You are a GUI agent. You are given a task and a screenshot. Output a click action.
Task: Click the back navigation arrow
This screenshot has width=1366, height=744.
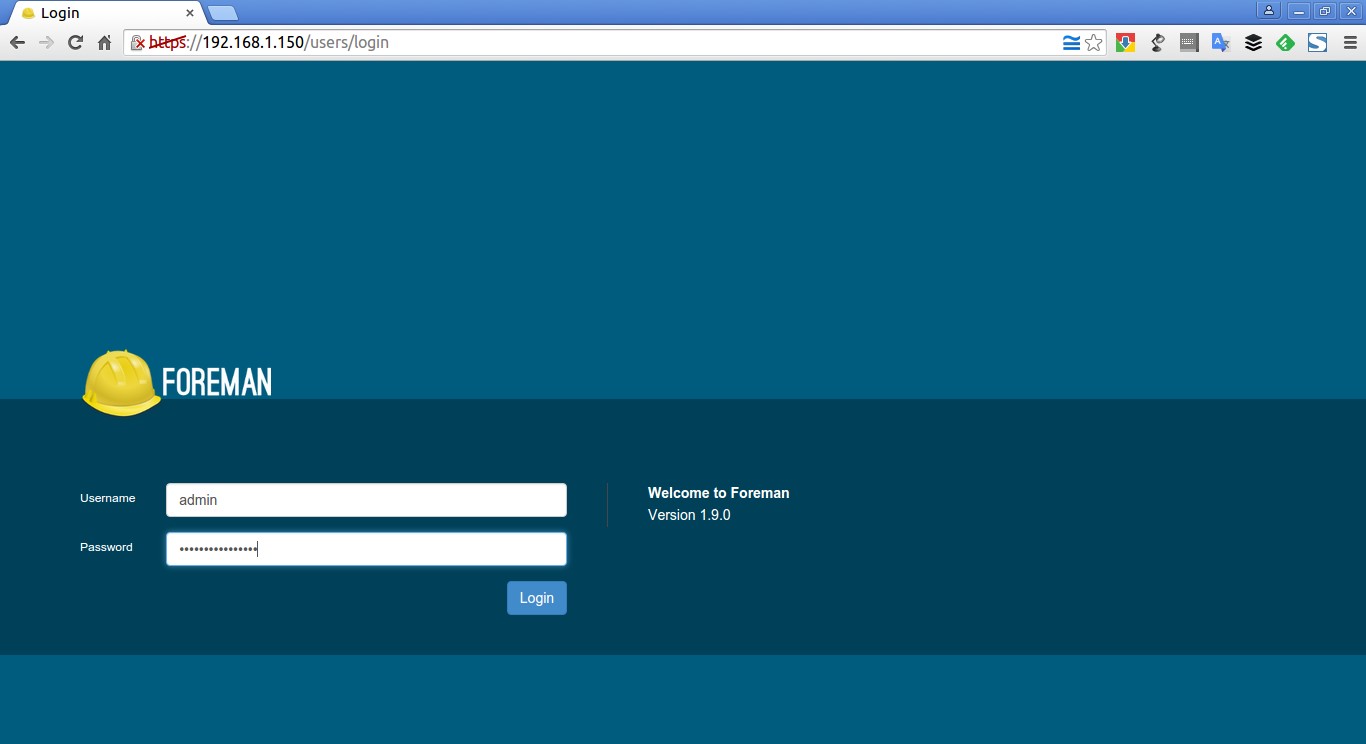(x=17, y=42)
